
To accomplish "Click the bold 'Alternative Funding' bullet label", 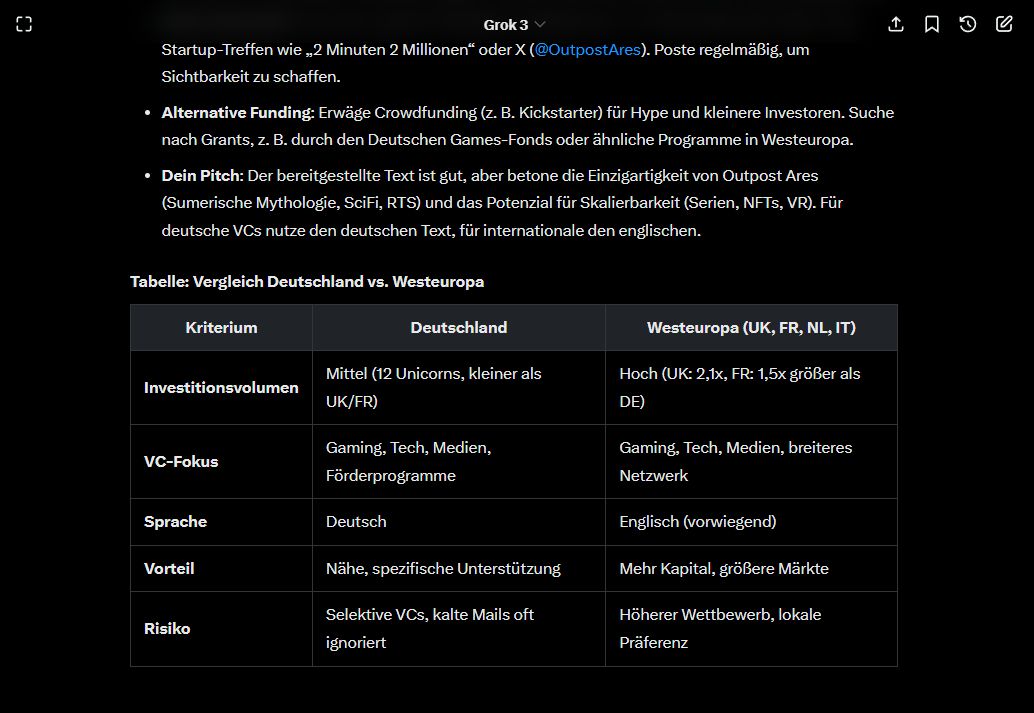I will (238, 113).
